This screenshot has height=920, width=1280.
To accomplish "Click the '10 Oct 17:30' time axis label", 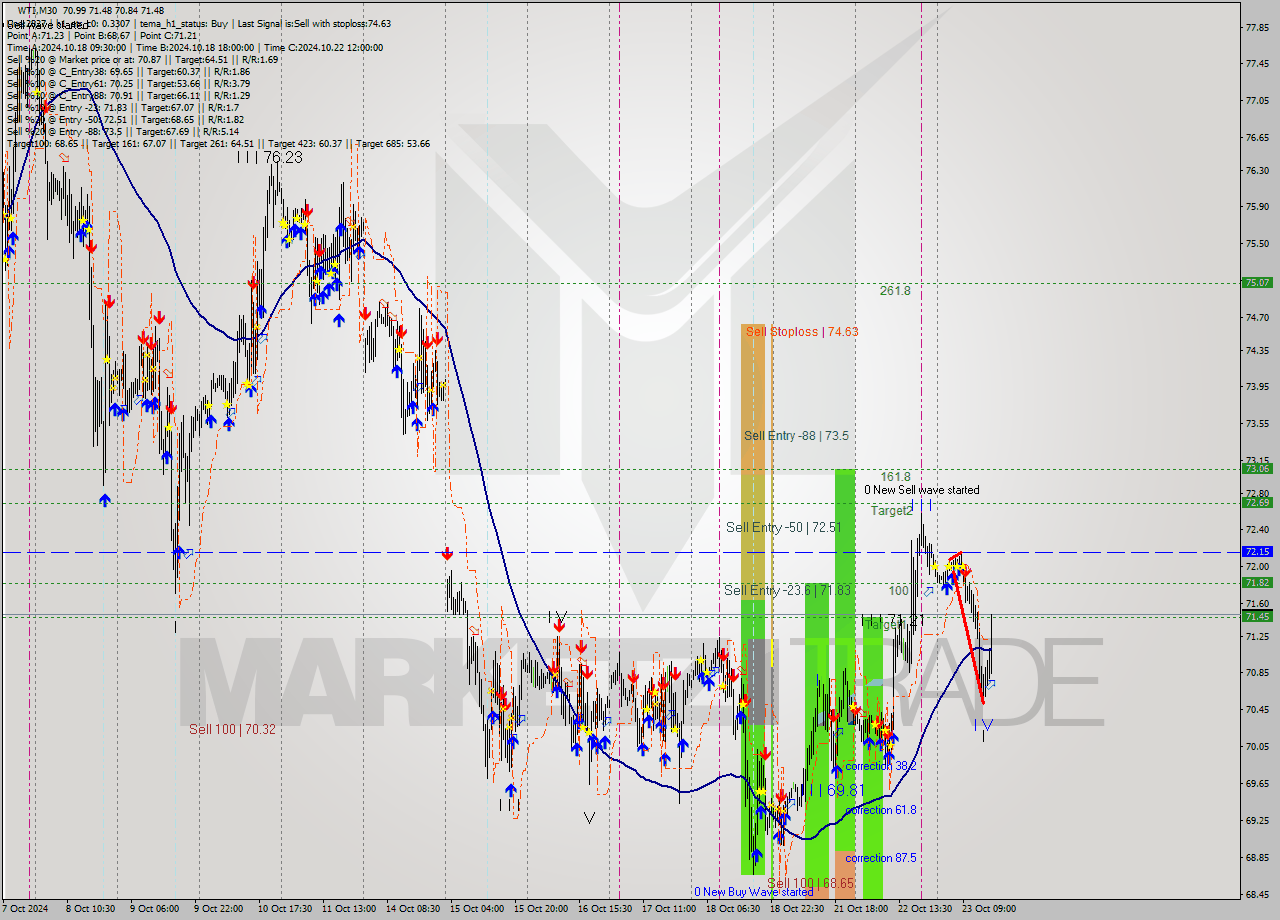I will coord(283,909).
